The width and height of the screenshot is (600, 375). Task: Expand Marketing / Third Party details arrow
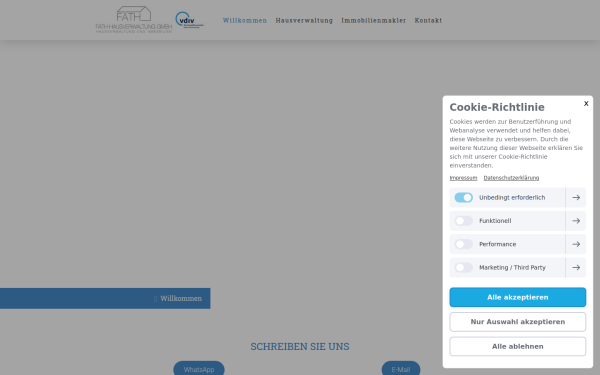click(x=576, y=267)
